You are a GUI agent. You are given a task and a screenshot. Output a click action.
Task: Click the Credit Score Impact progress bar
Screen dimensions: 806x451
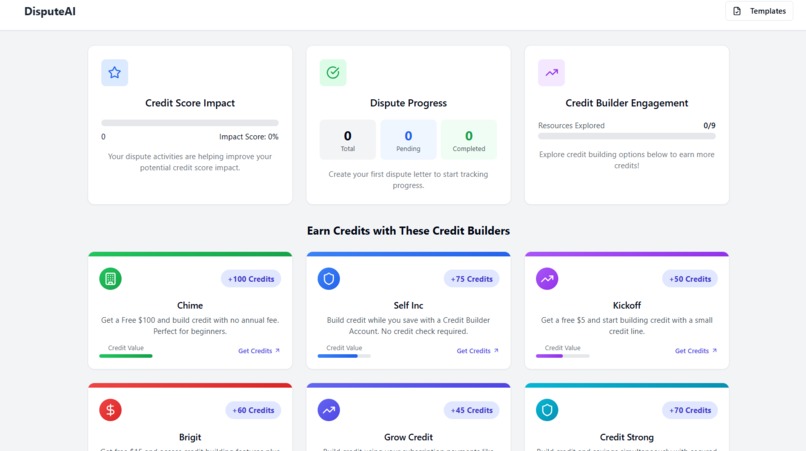click(x=190, y=123)
